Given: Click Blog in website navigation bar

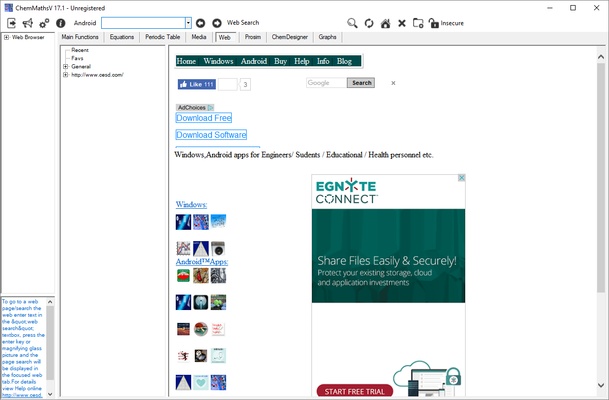Looking at the screenshot, I should [x=344, y=61].
